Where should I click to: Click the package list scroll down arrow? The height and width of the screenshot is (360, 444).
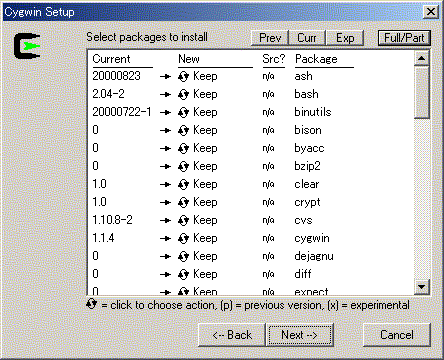click(422, 286)
